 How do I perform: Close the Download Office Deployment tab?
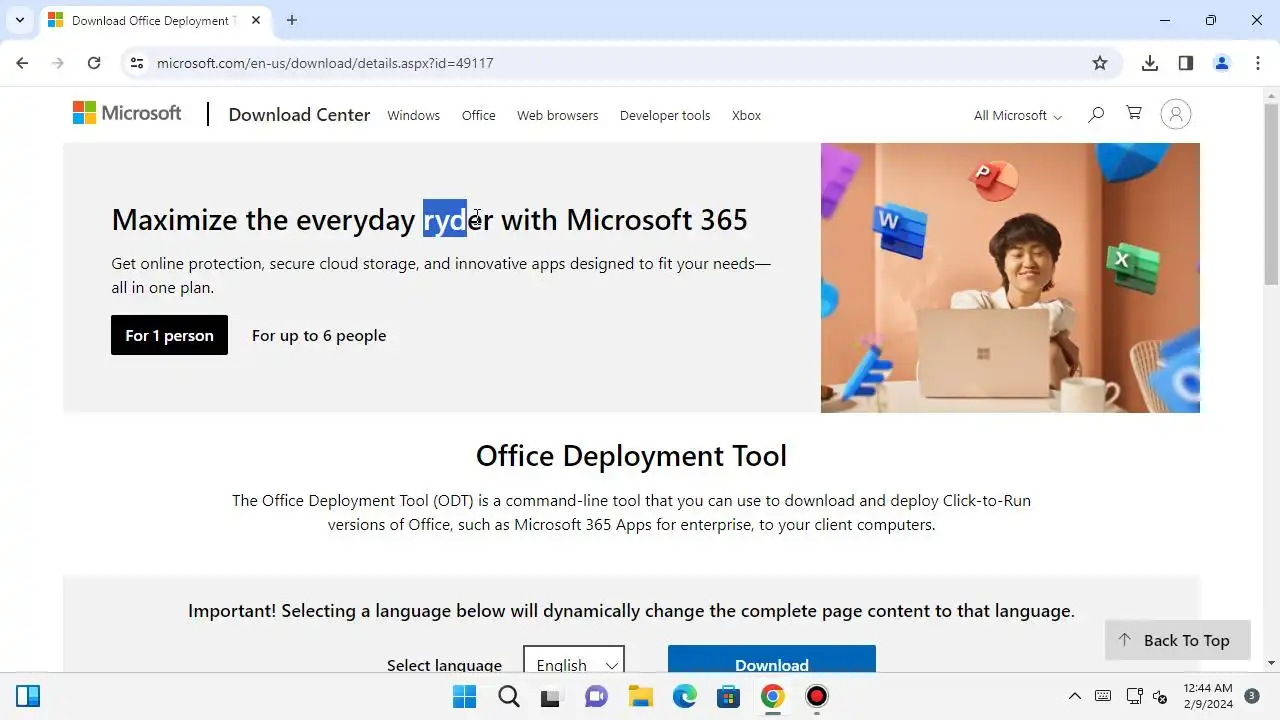coord(257,20)
